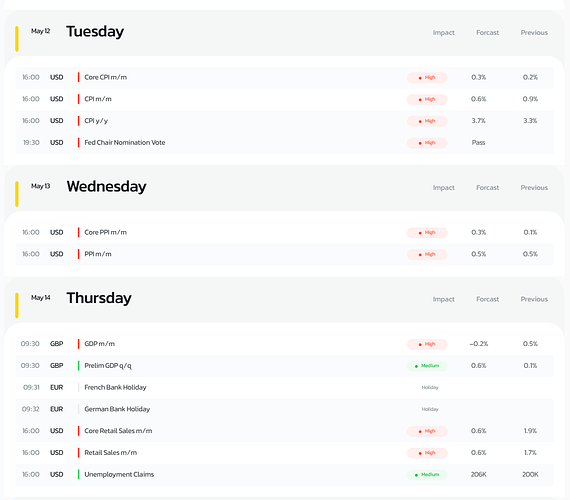Open the PPI m/m event row
570x500 pixels.
click(x=284, y=254)
